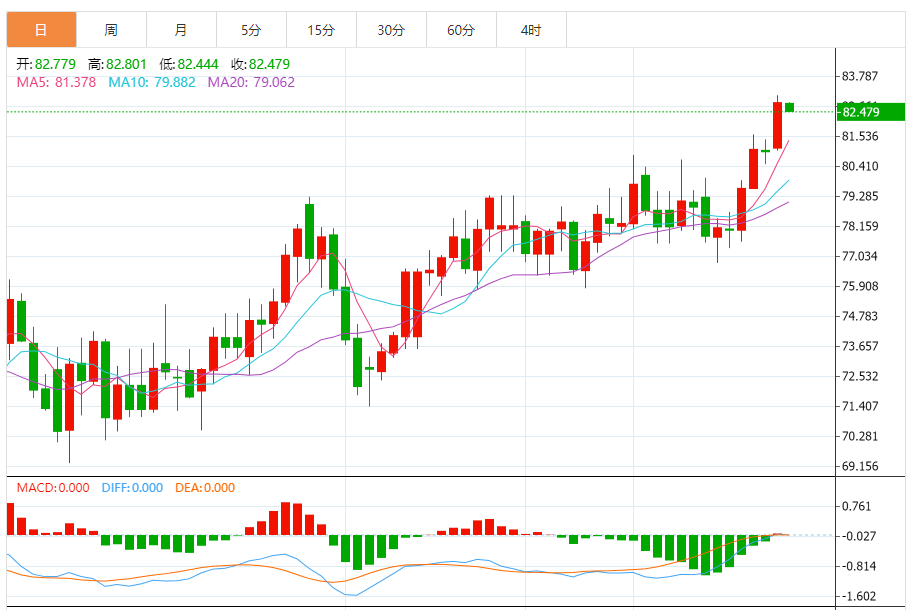Click the tallest red MACD histogram bar
911x610 pixels.
pyautogui.click(x=285, y=518)
